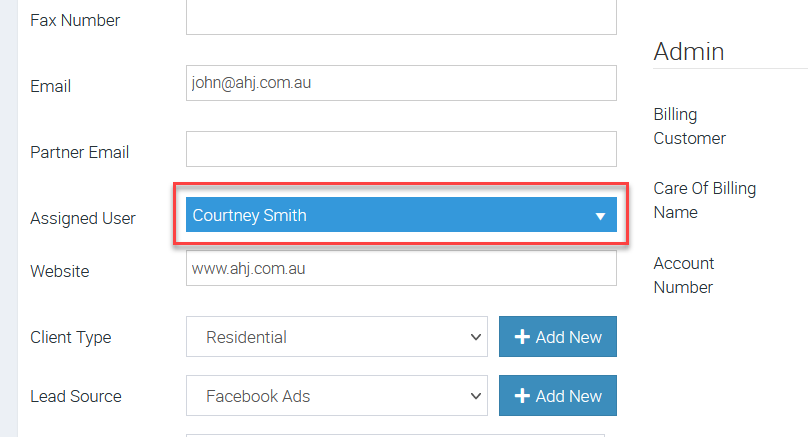Viewport: 808px width, 437px height.
Task: Click Add New text for Client Type
Action: pos(568,337)
